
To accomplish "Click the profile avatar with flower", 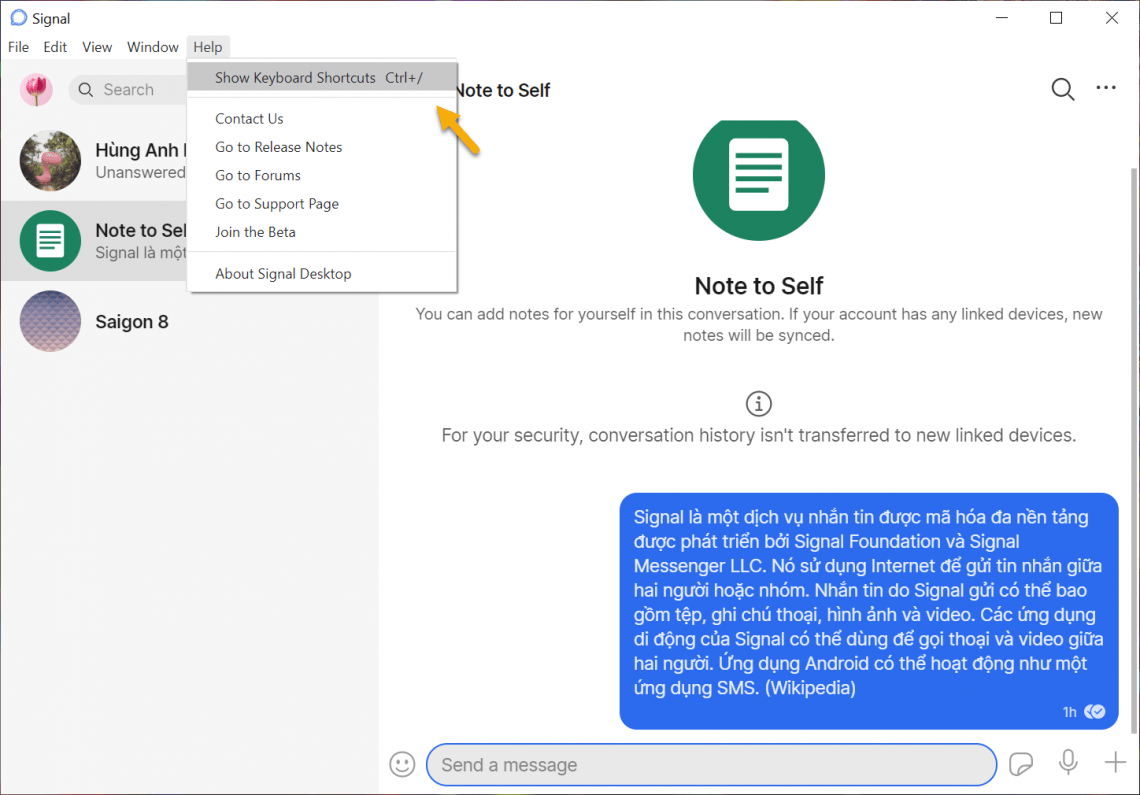I will click(36, 90).
